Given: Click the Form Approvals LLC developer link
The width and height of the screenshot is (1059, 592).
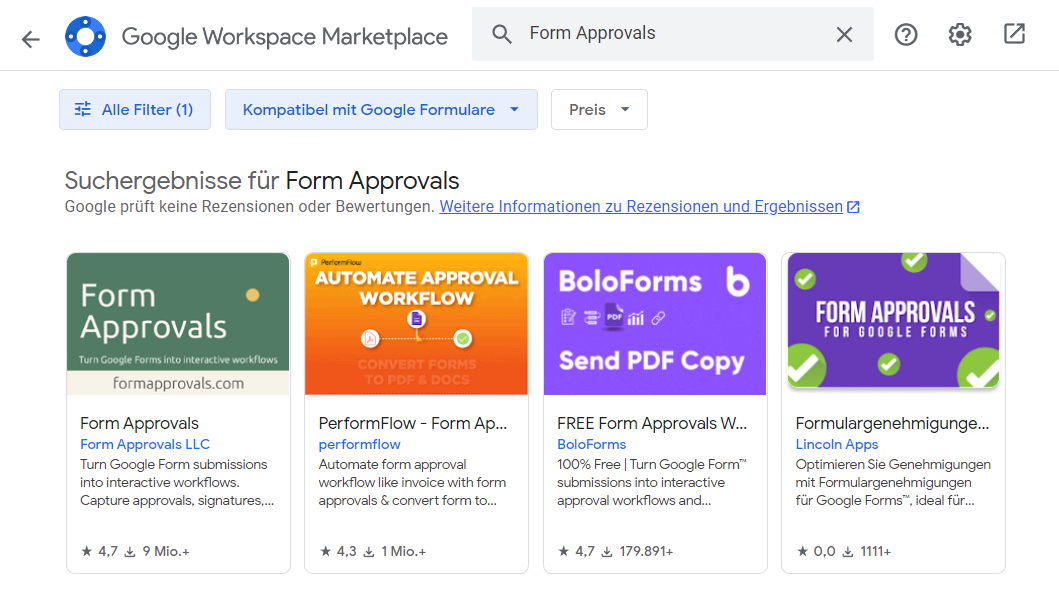Looking at the screenshot, I should point(145,444).
